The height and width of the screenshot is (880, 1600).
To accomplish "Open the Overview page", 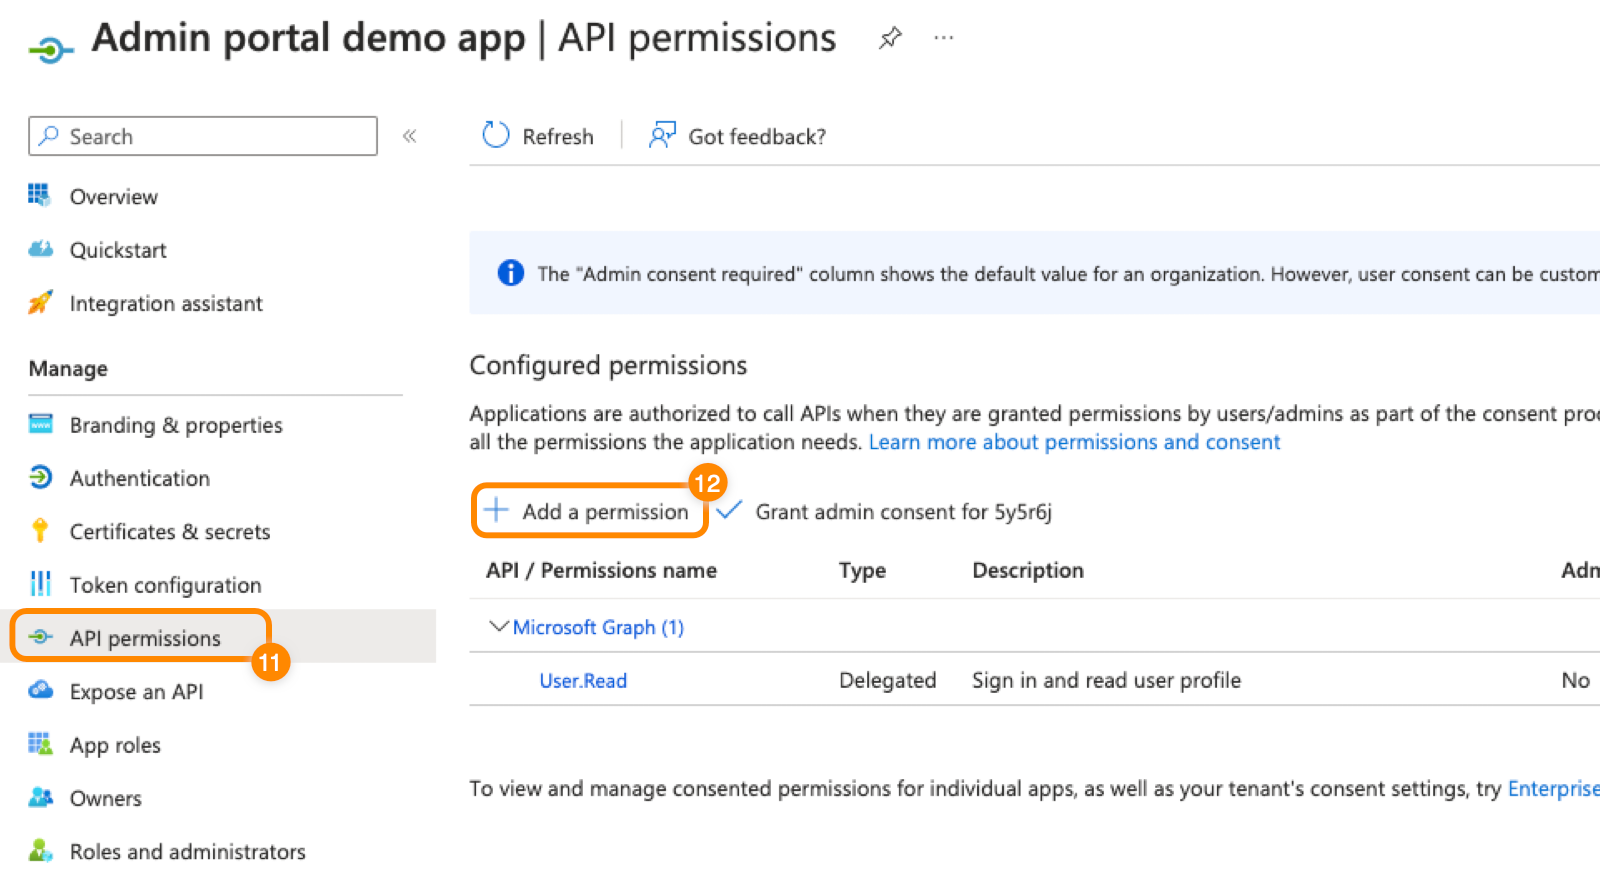I will coord(113,196).
